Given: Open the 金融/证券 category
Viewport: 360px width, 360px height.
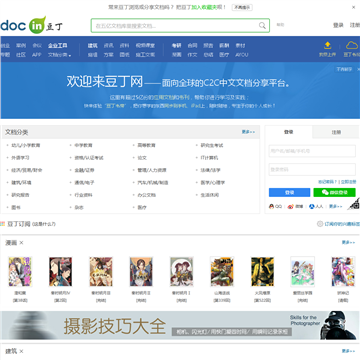Looking at the screenshot, I should point(84,170).
